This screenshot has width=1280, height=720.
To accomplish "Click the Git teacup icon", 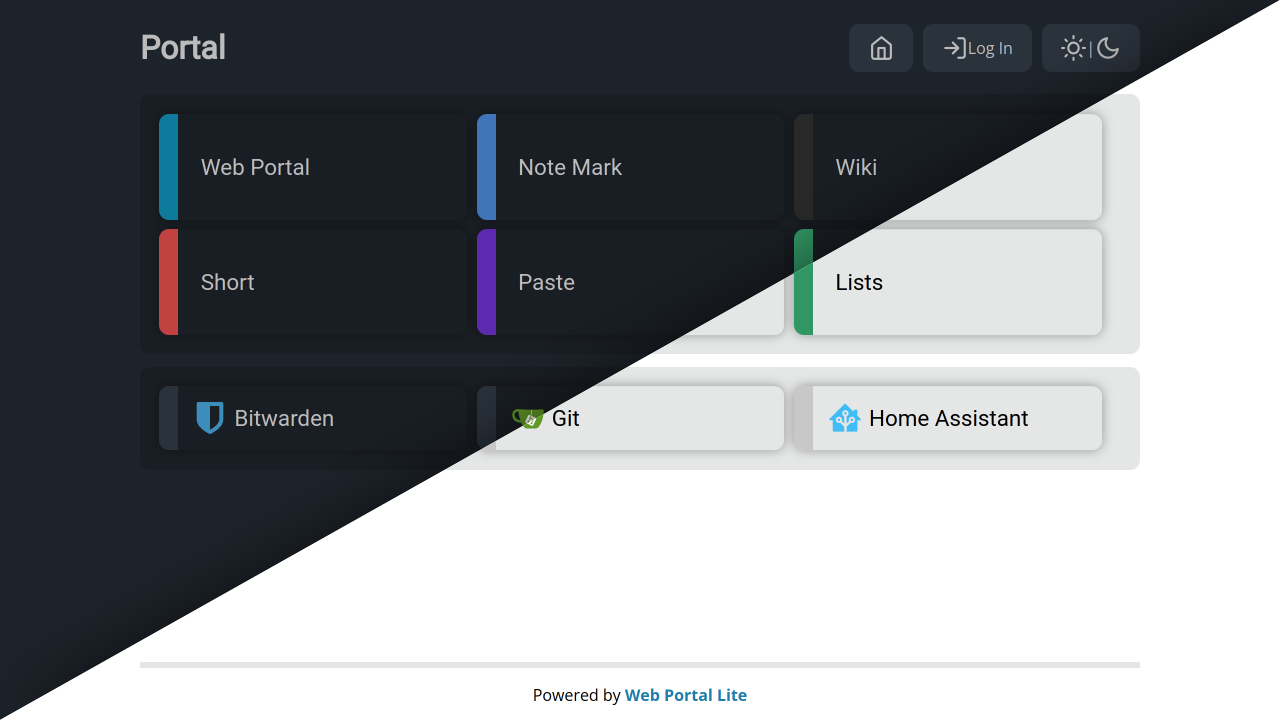I will click(527, 418).
